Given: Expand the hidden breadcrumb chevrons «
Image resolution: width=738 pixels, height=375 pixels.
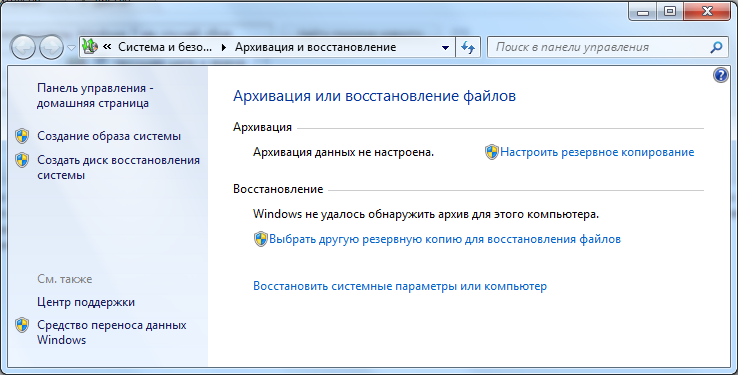Looking at the screenshot, I should (107, 47).
